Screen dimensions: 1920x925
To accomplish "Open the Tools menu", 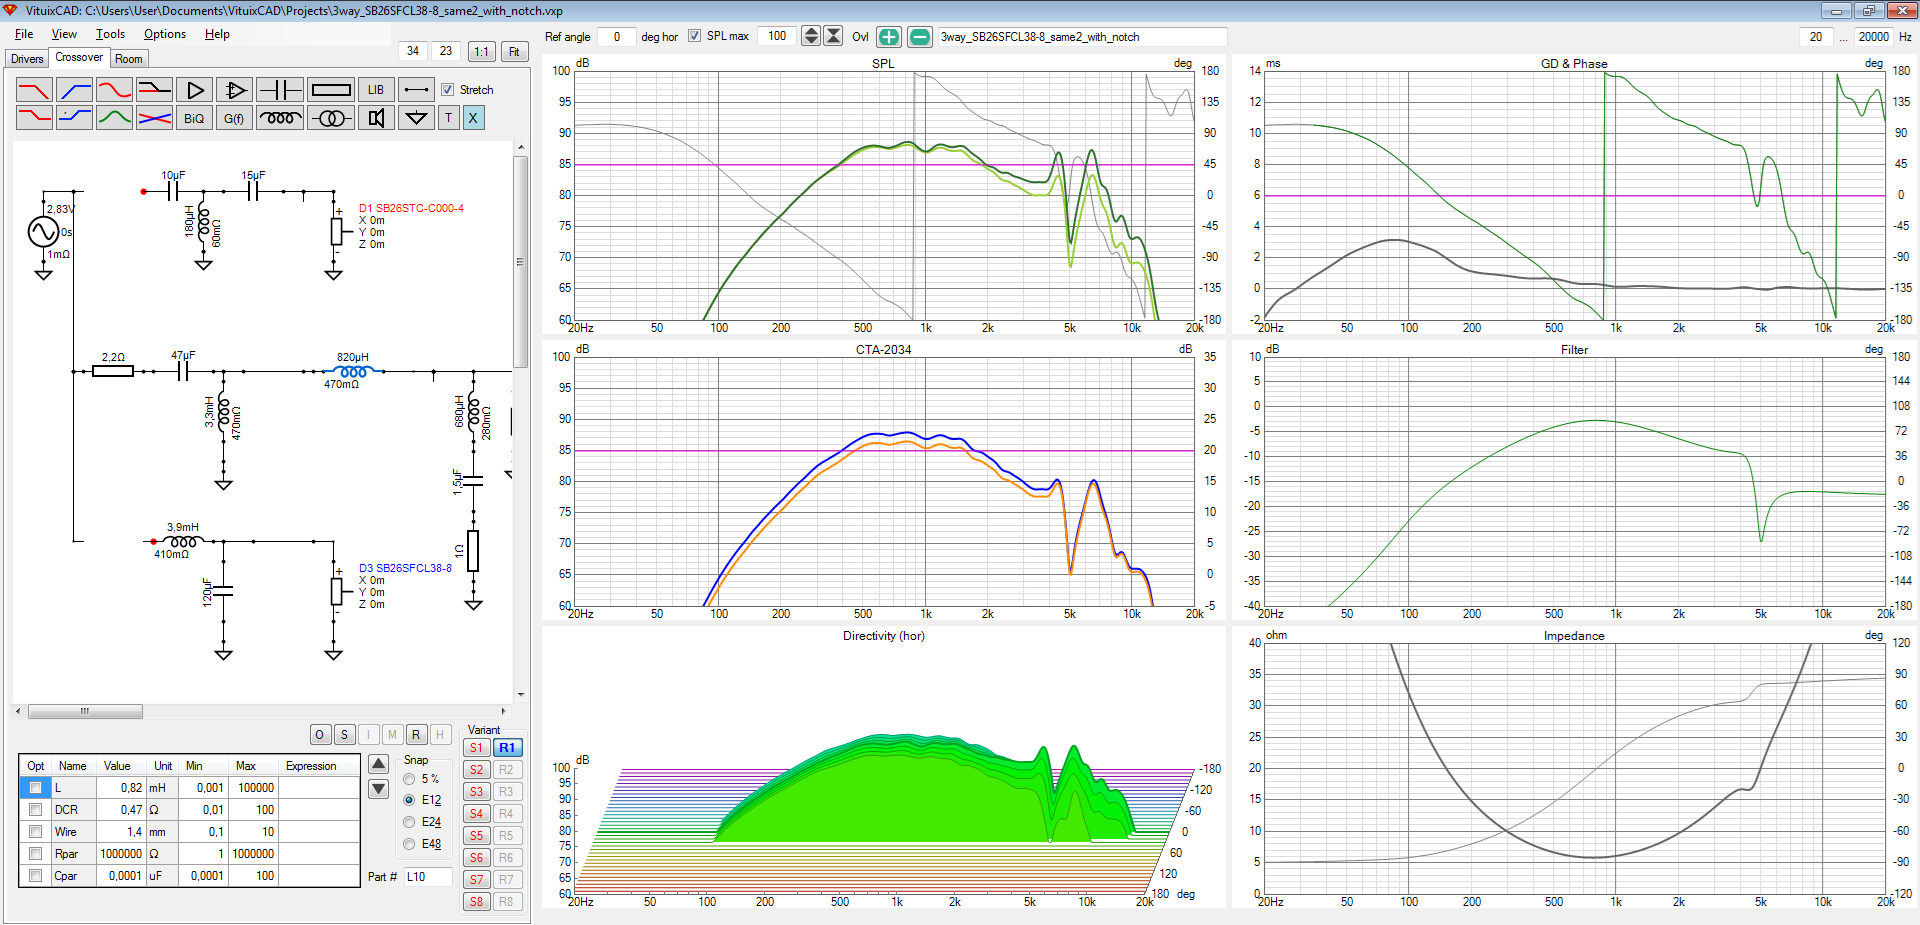I will pyautogui.click(x=110, y=34).
